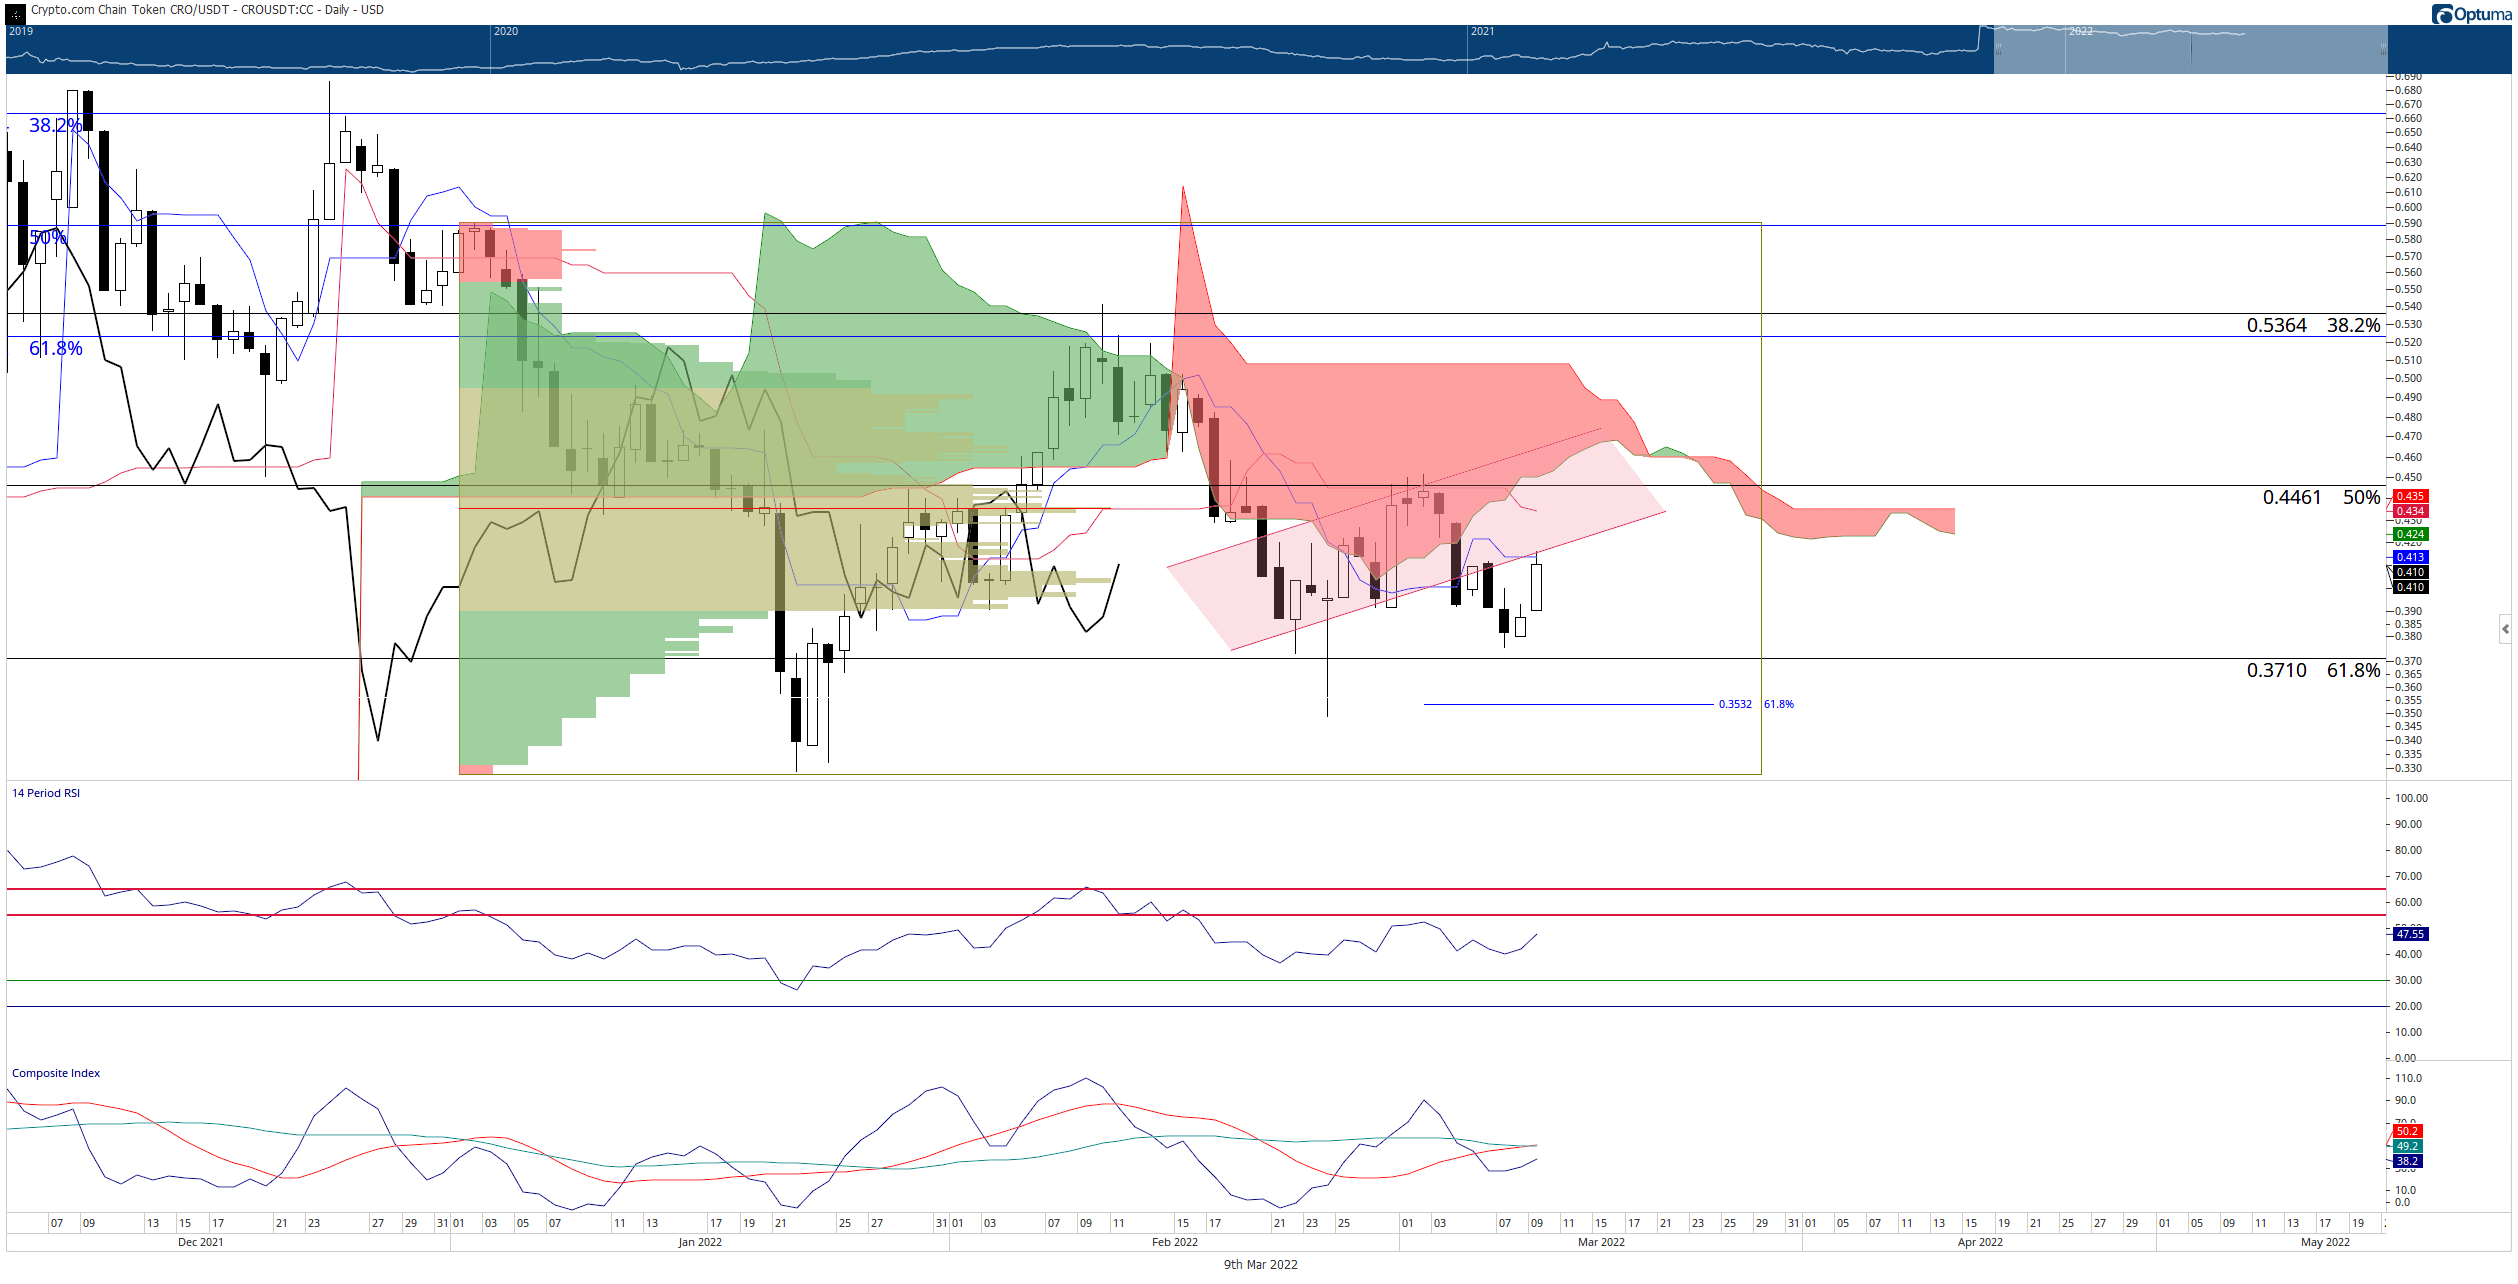Click the small blue '61.8%' label beside 0.3532
Viewport: 2518px width, 1284px height.
[x=1778, y=704]
